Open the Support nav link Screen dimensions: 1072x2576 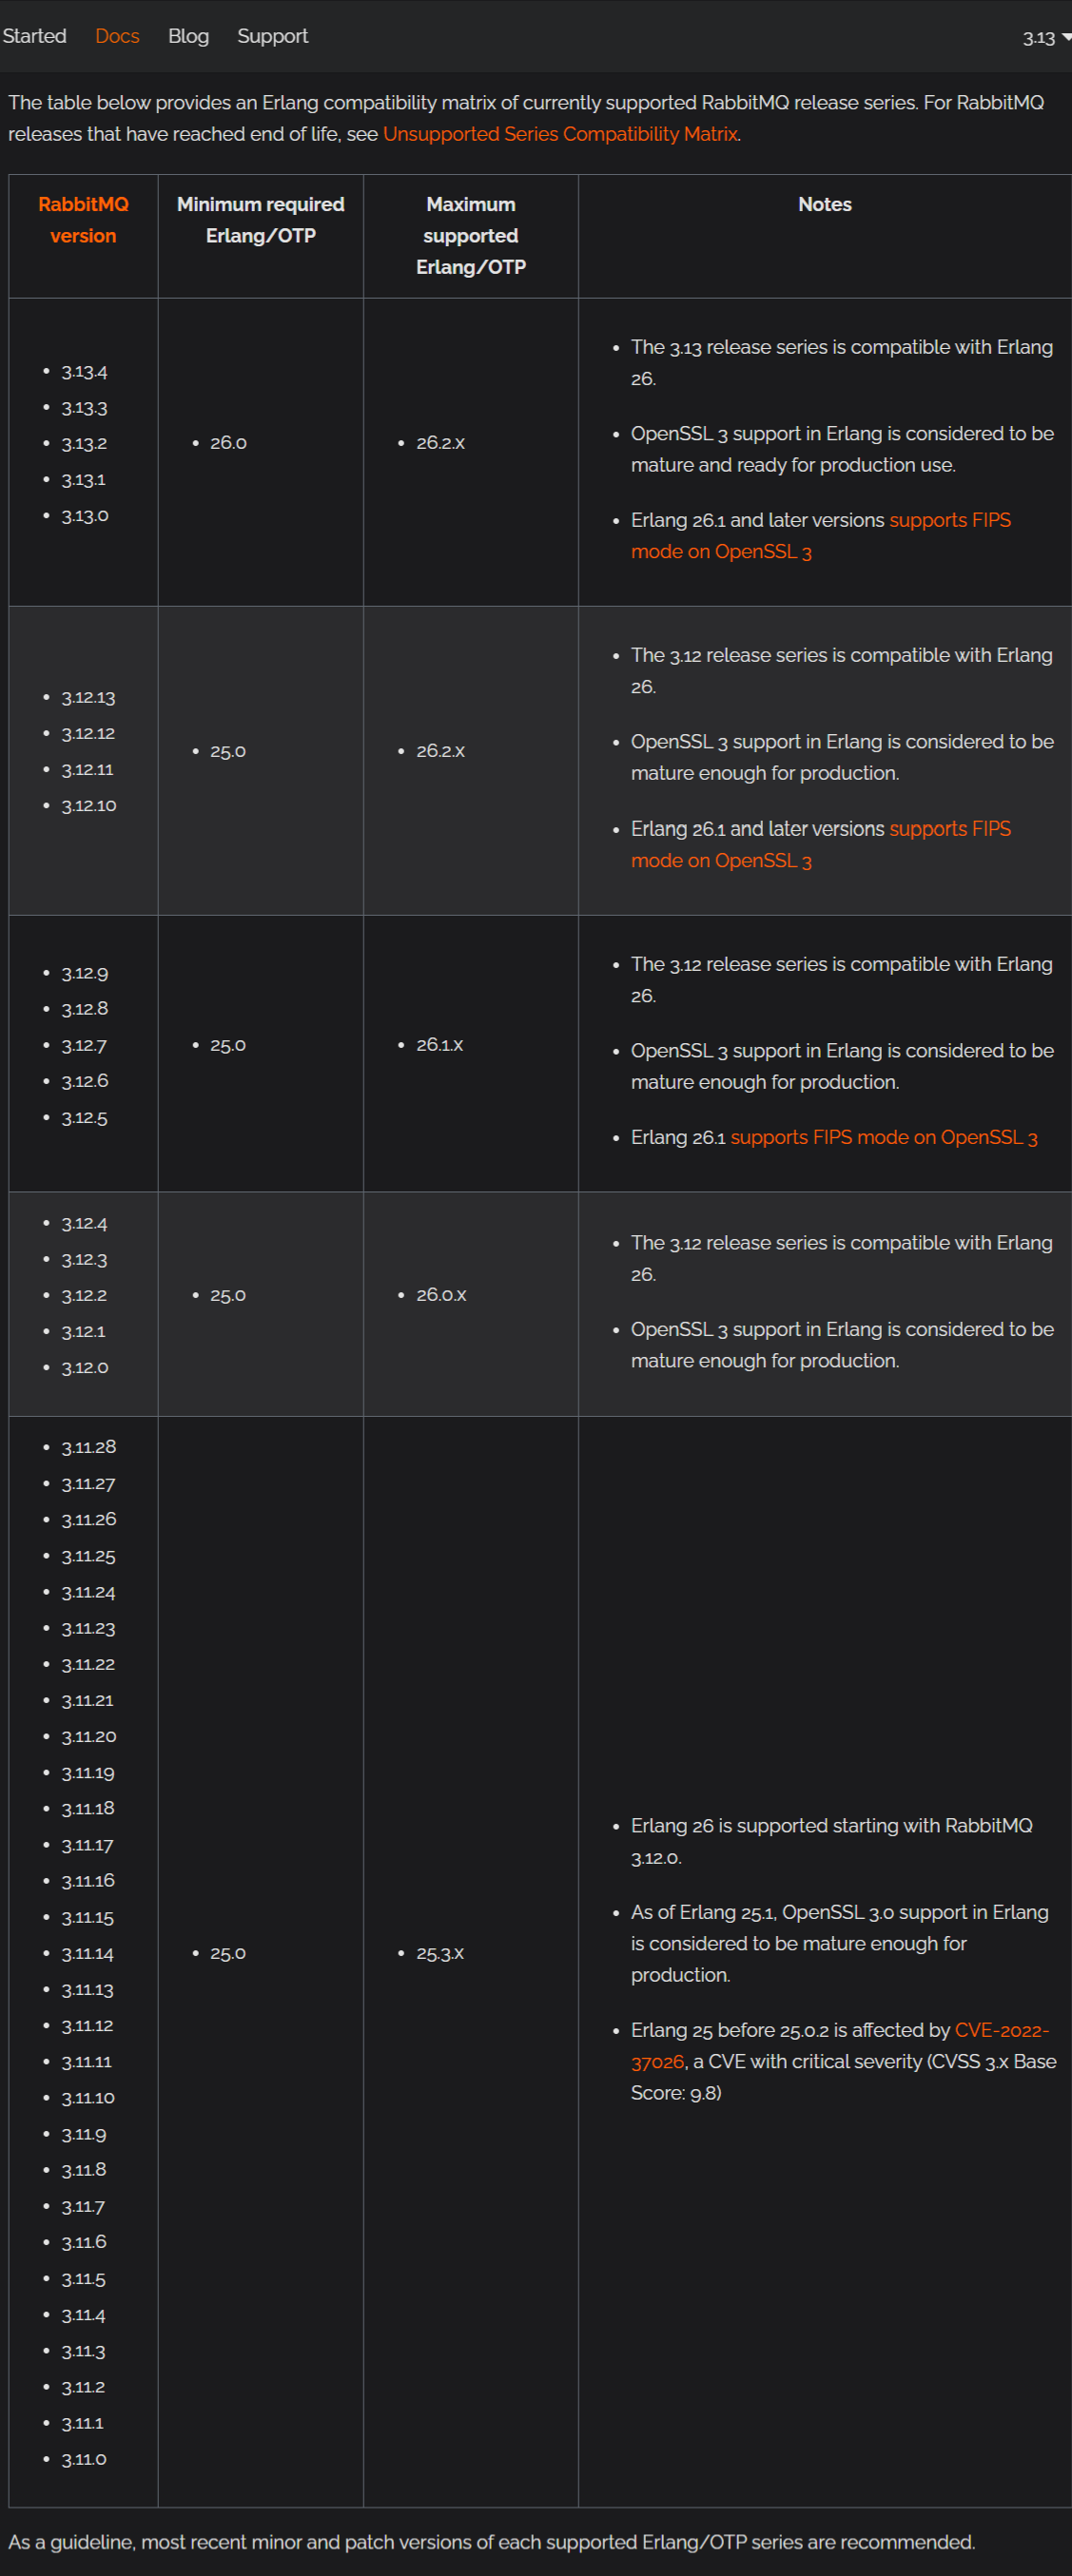[x=272, y=36]
